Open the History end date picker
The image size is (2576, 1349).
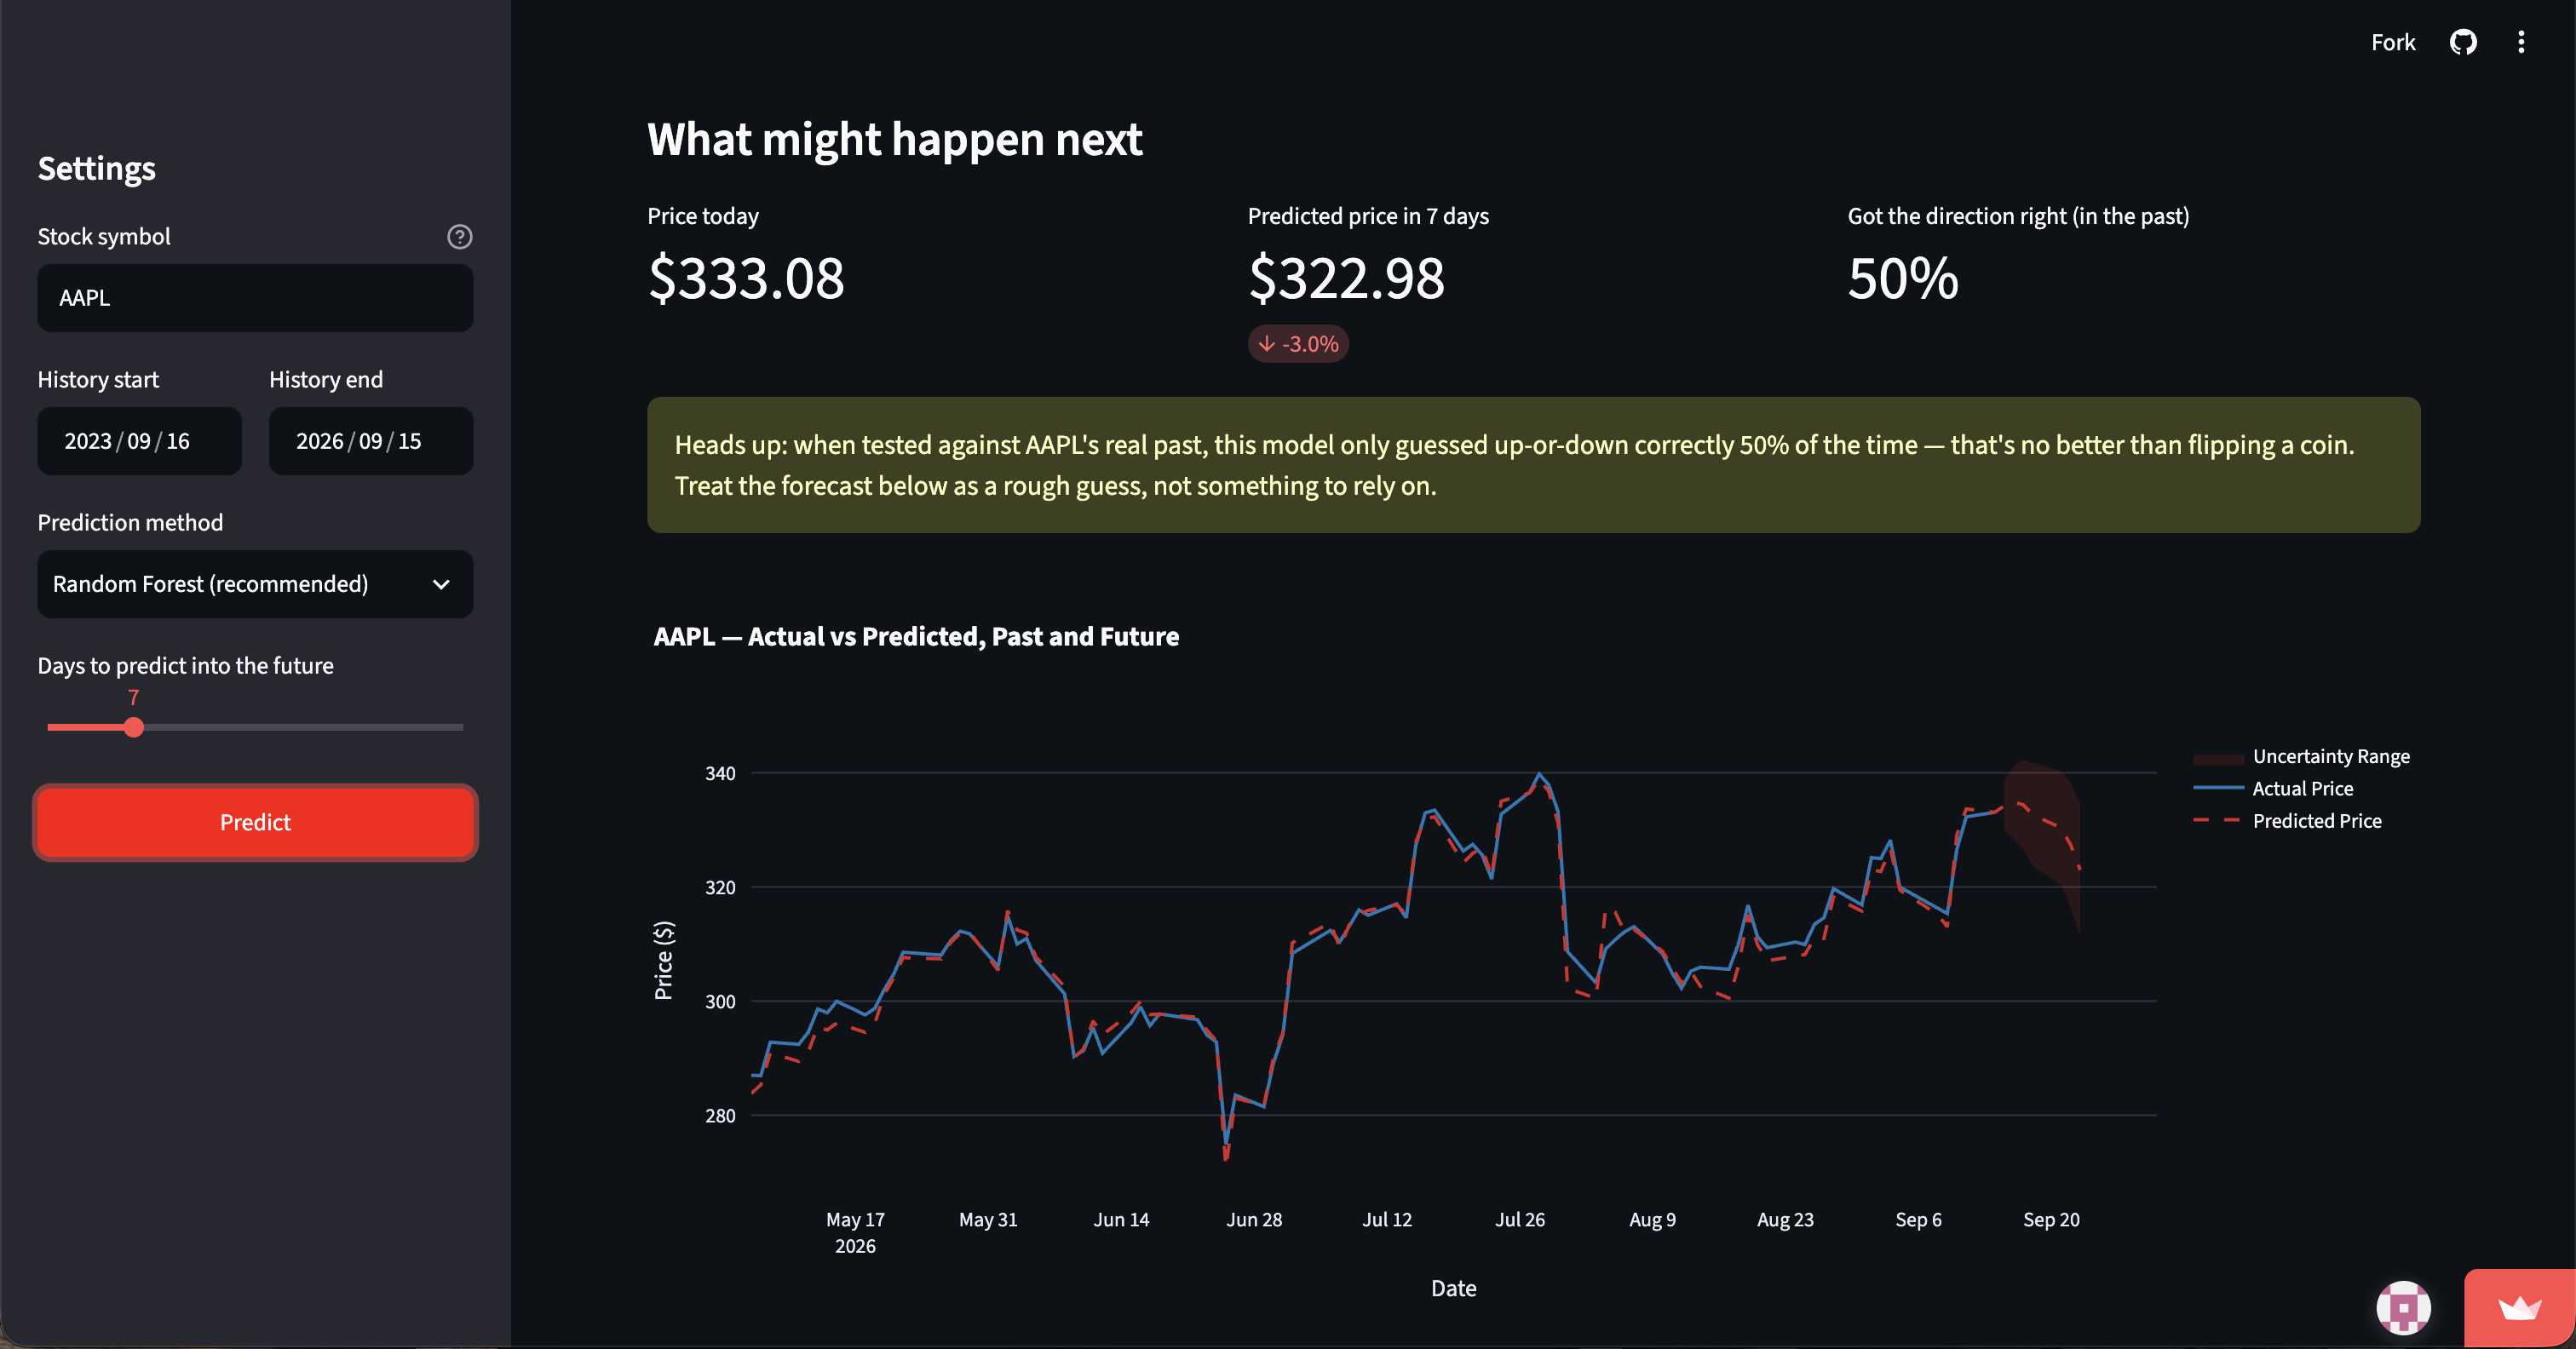click(x=371, y=441)
